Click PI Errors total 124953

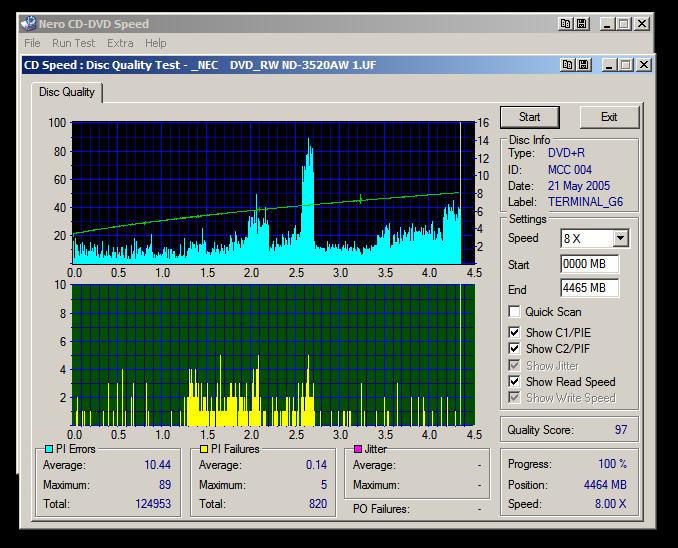coord(153,504)
